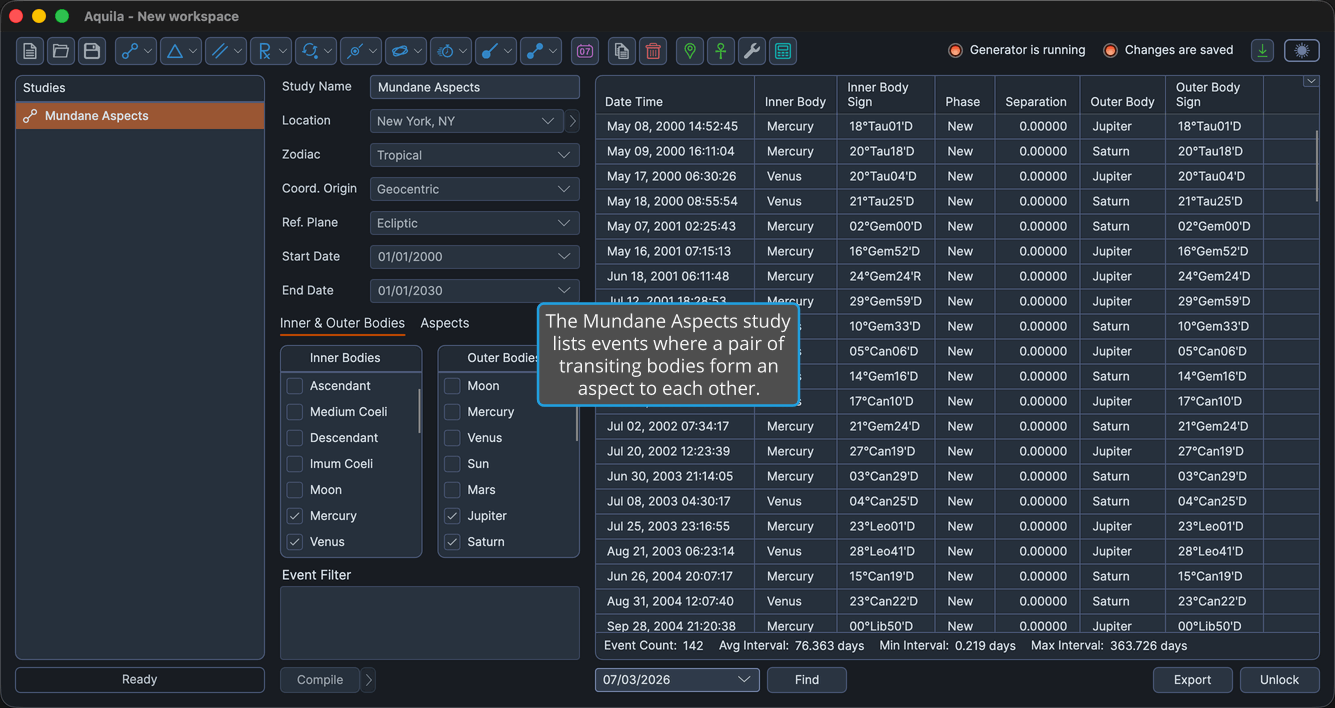1335x708 pixels.
Task: Click into the Event Filter text area
Action: click(x=430, y=622)
